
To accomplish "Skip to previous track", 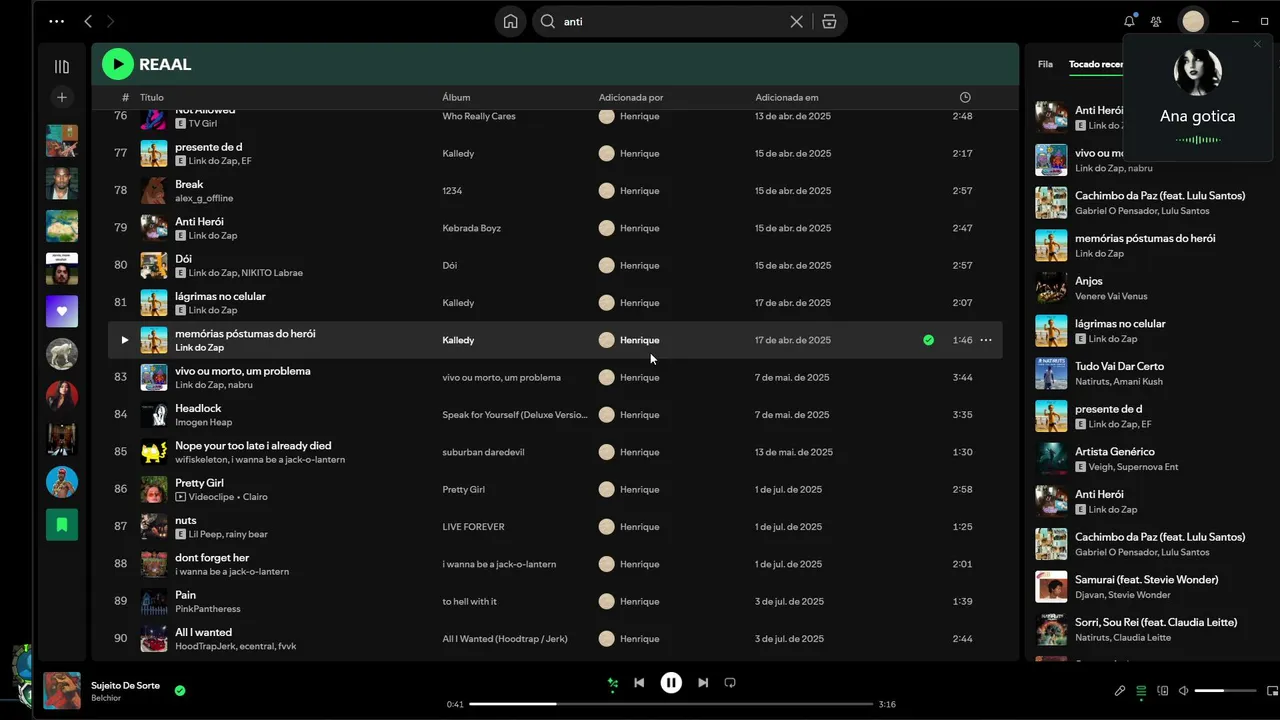I will click(639, 683).
